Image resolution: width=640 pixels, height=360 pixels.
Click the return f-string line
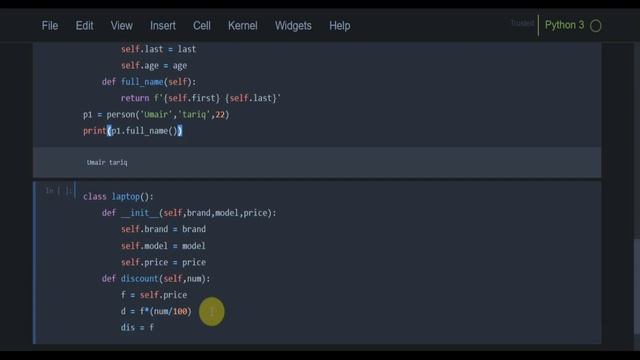[x=200, y=98]
